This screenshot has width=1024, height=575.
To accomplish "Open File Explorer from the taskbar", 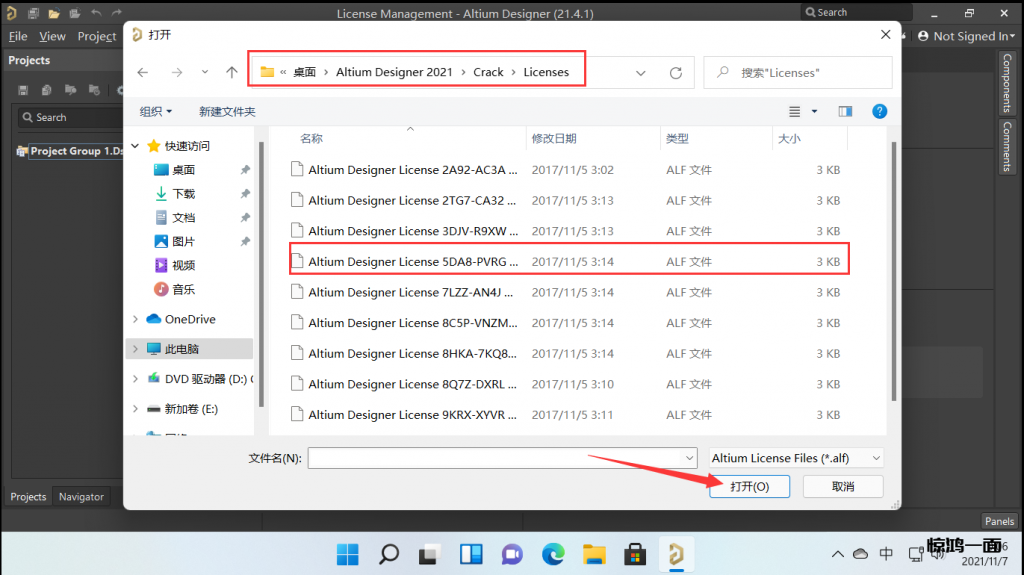I will coord(594,553).
